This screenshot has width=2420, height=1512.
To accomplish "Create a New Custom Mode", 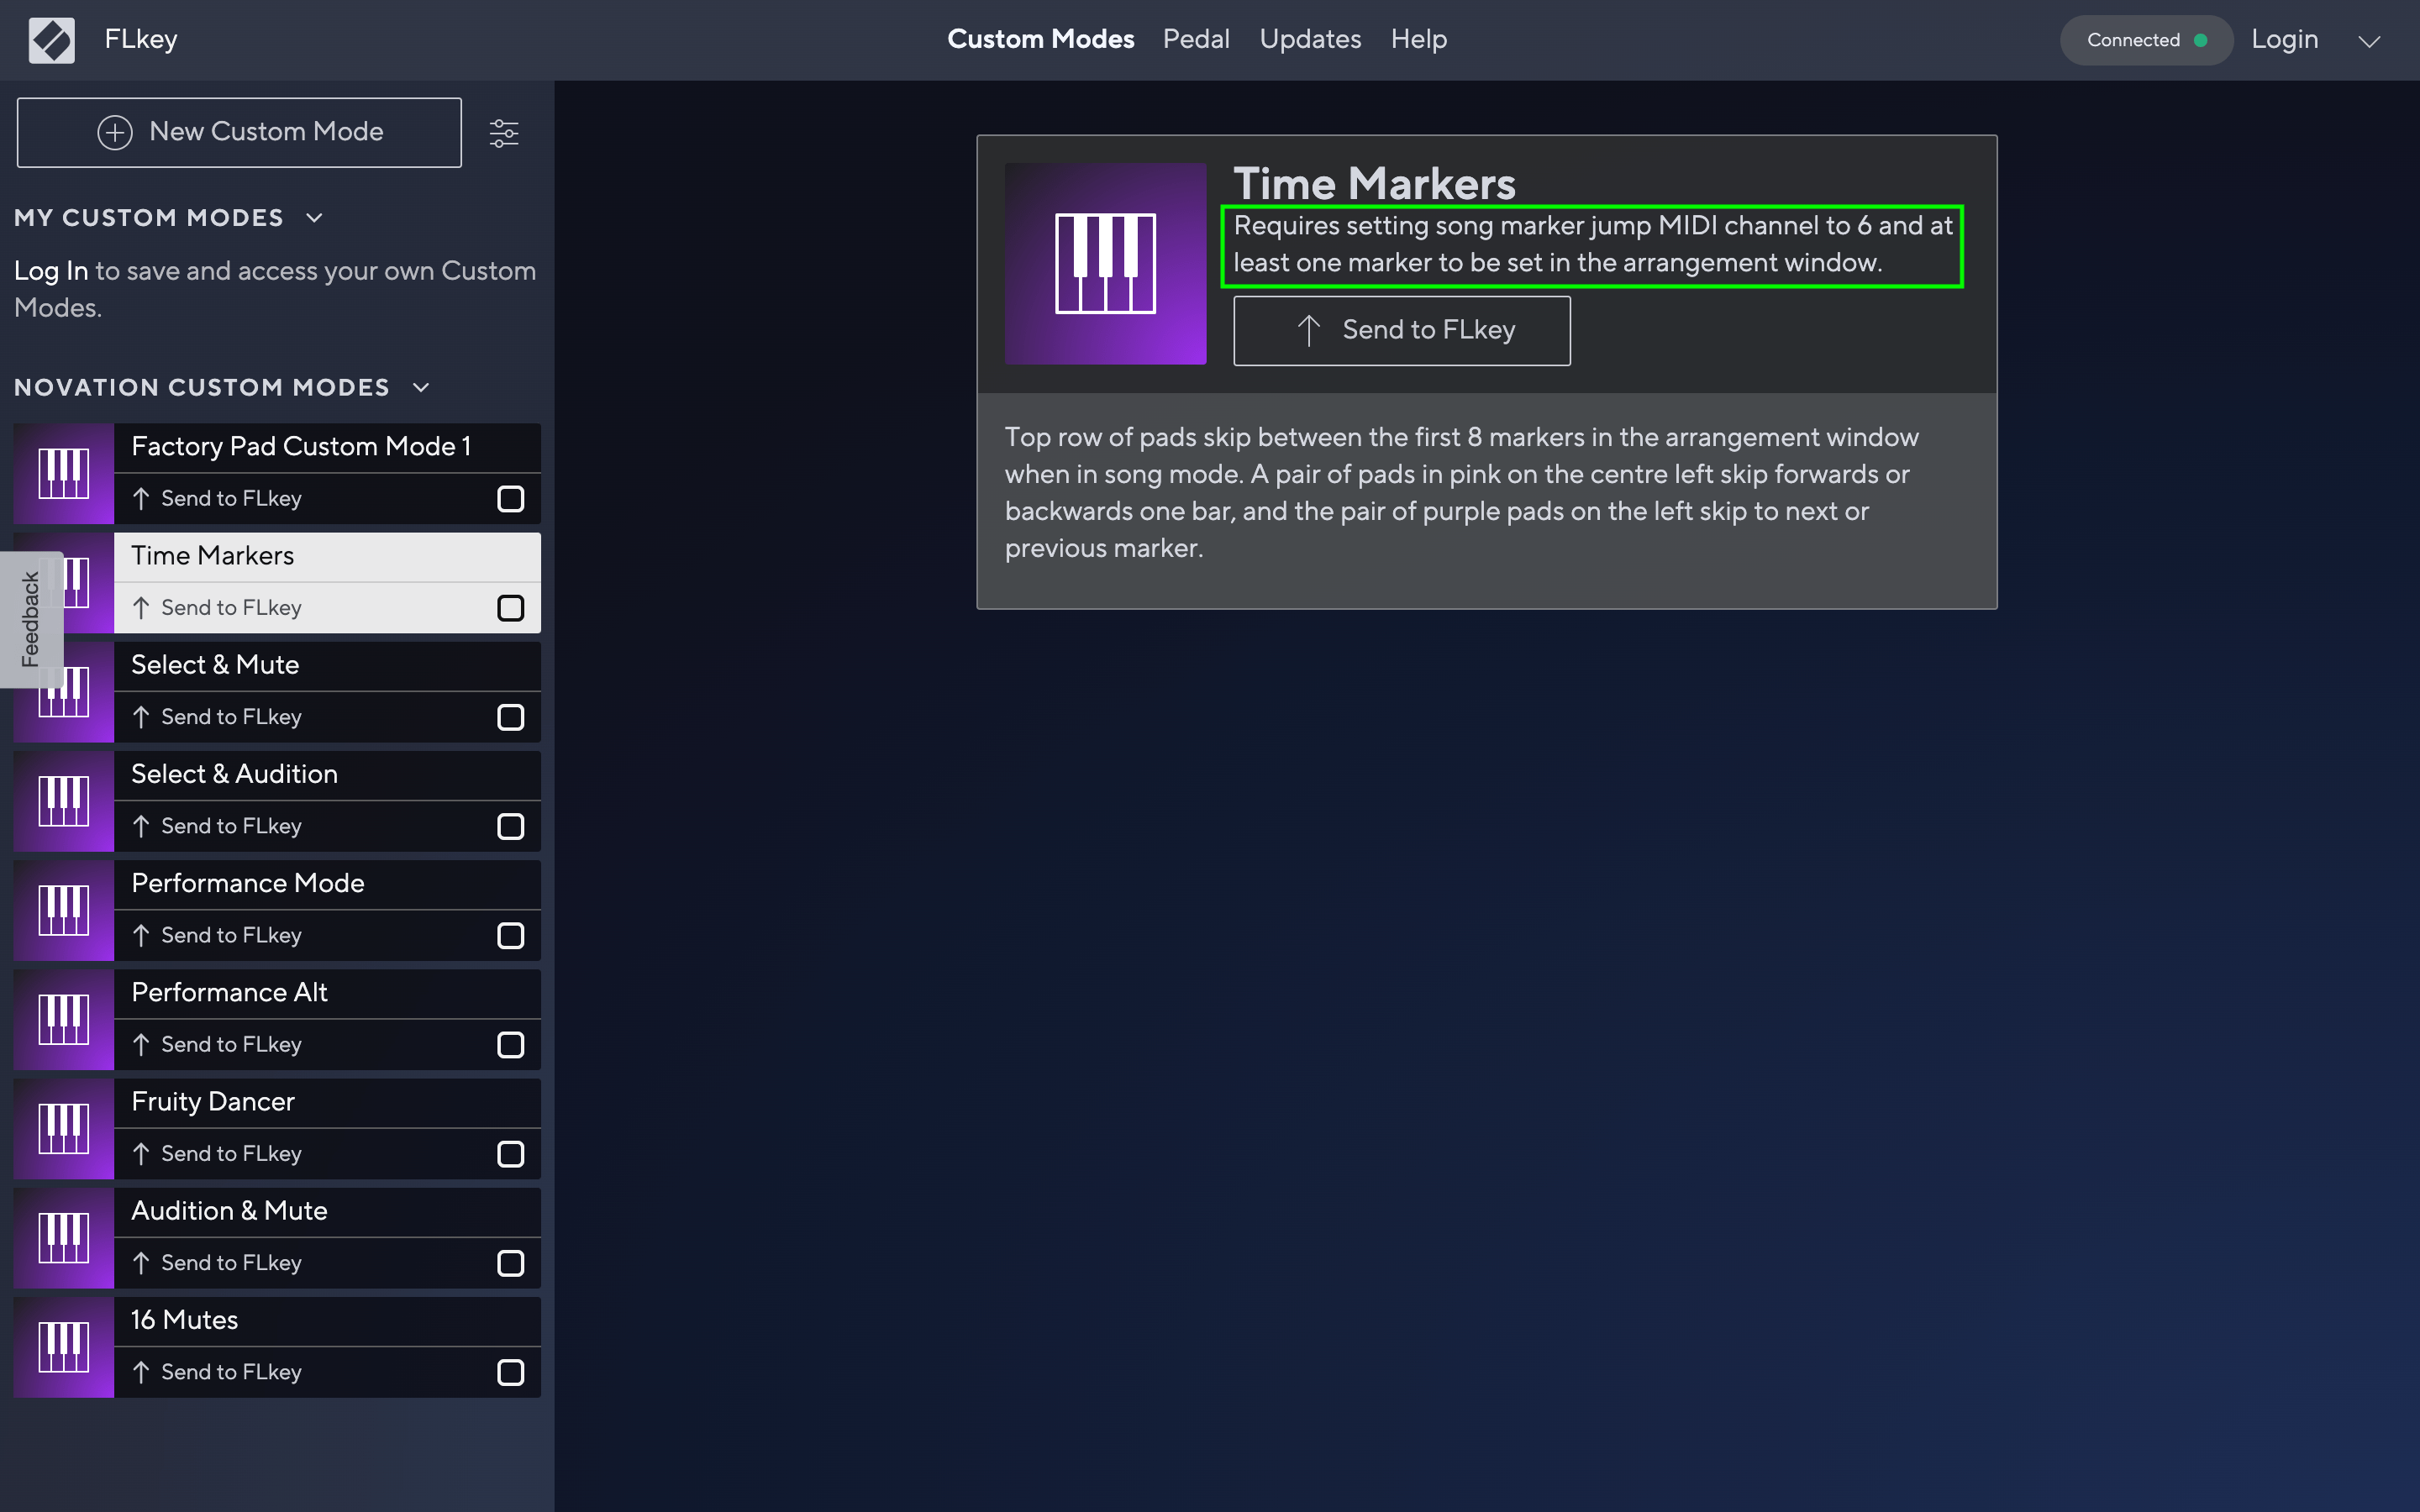I will (239, 132).
